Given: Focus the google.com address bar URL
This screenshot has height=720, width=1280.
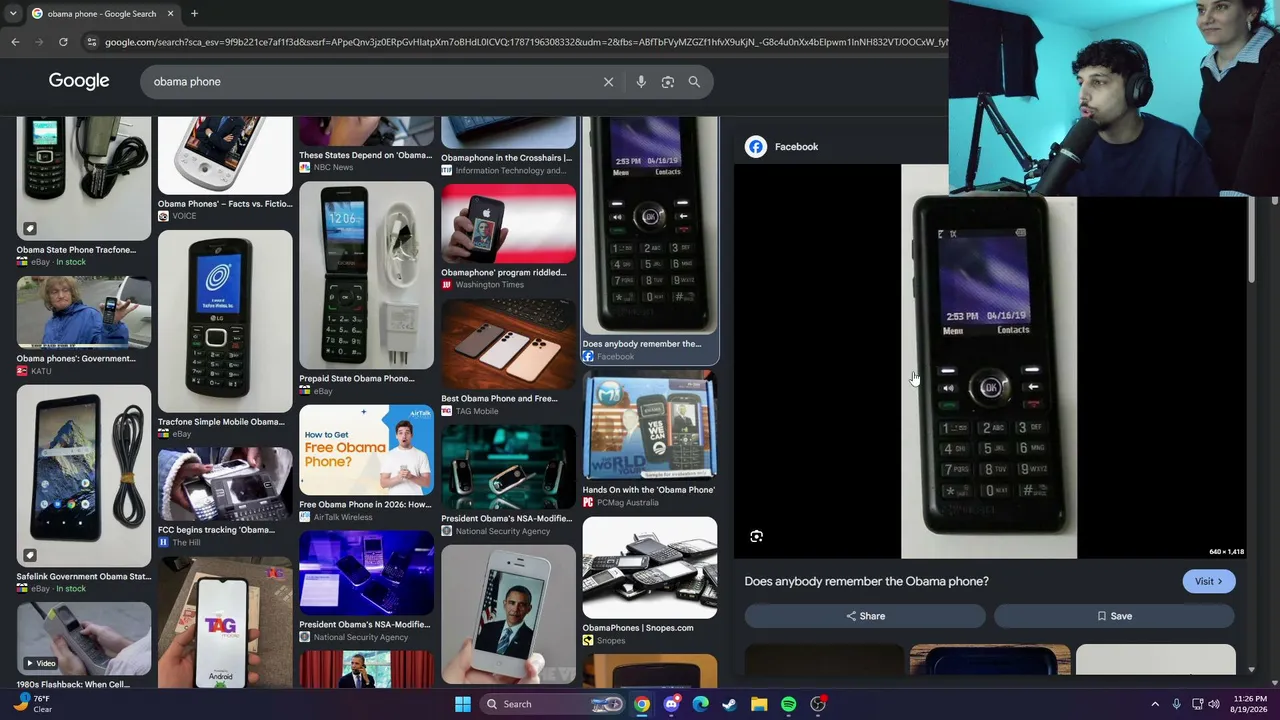Looking at the screenshot, I should click(526, 42).
